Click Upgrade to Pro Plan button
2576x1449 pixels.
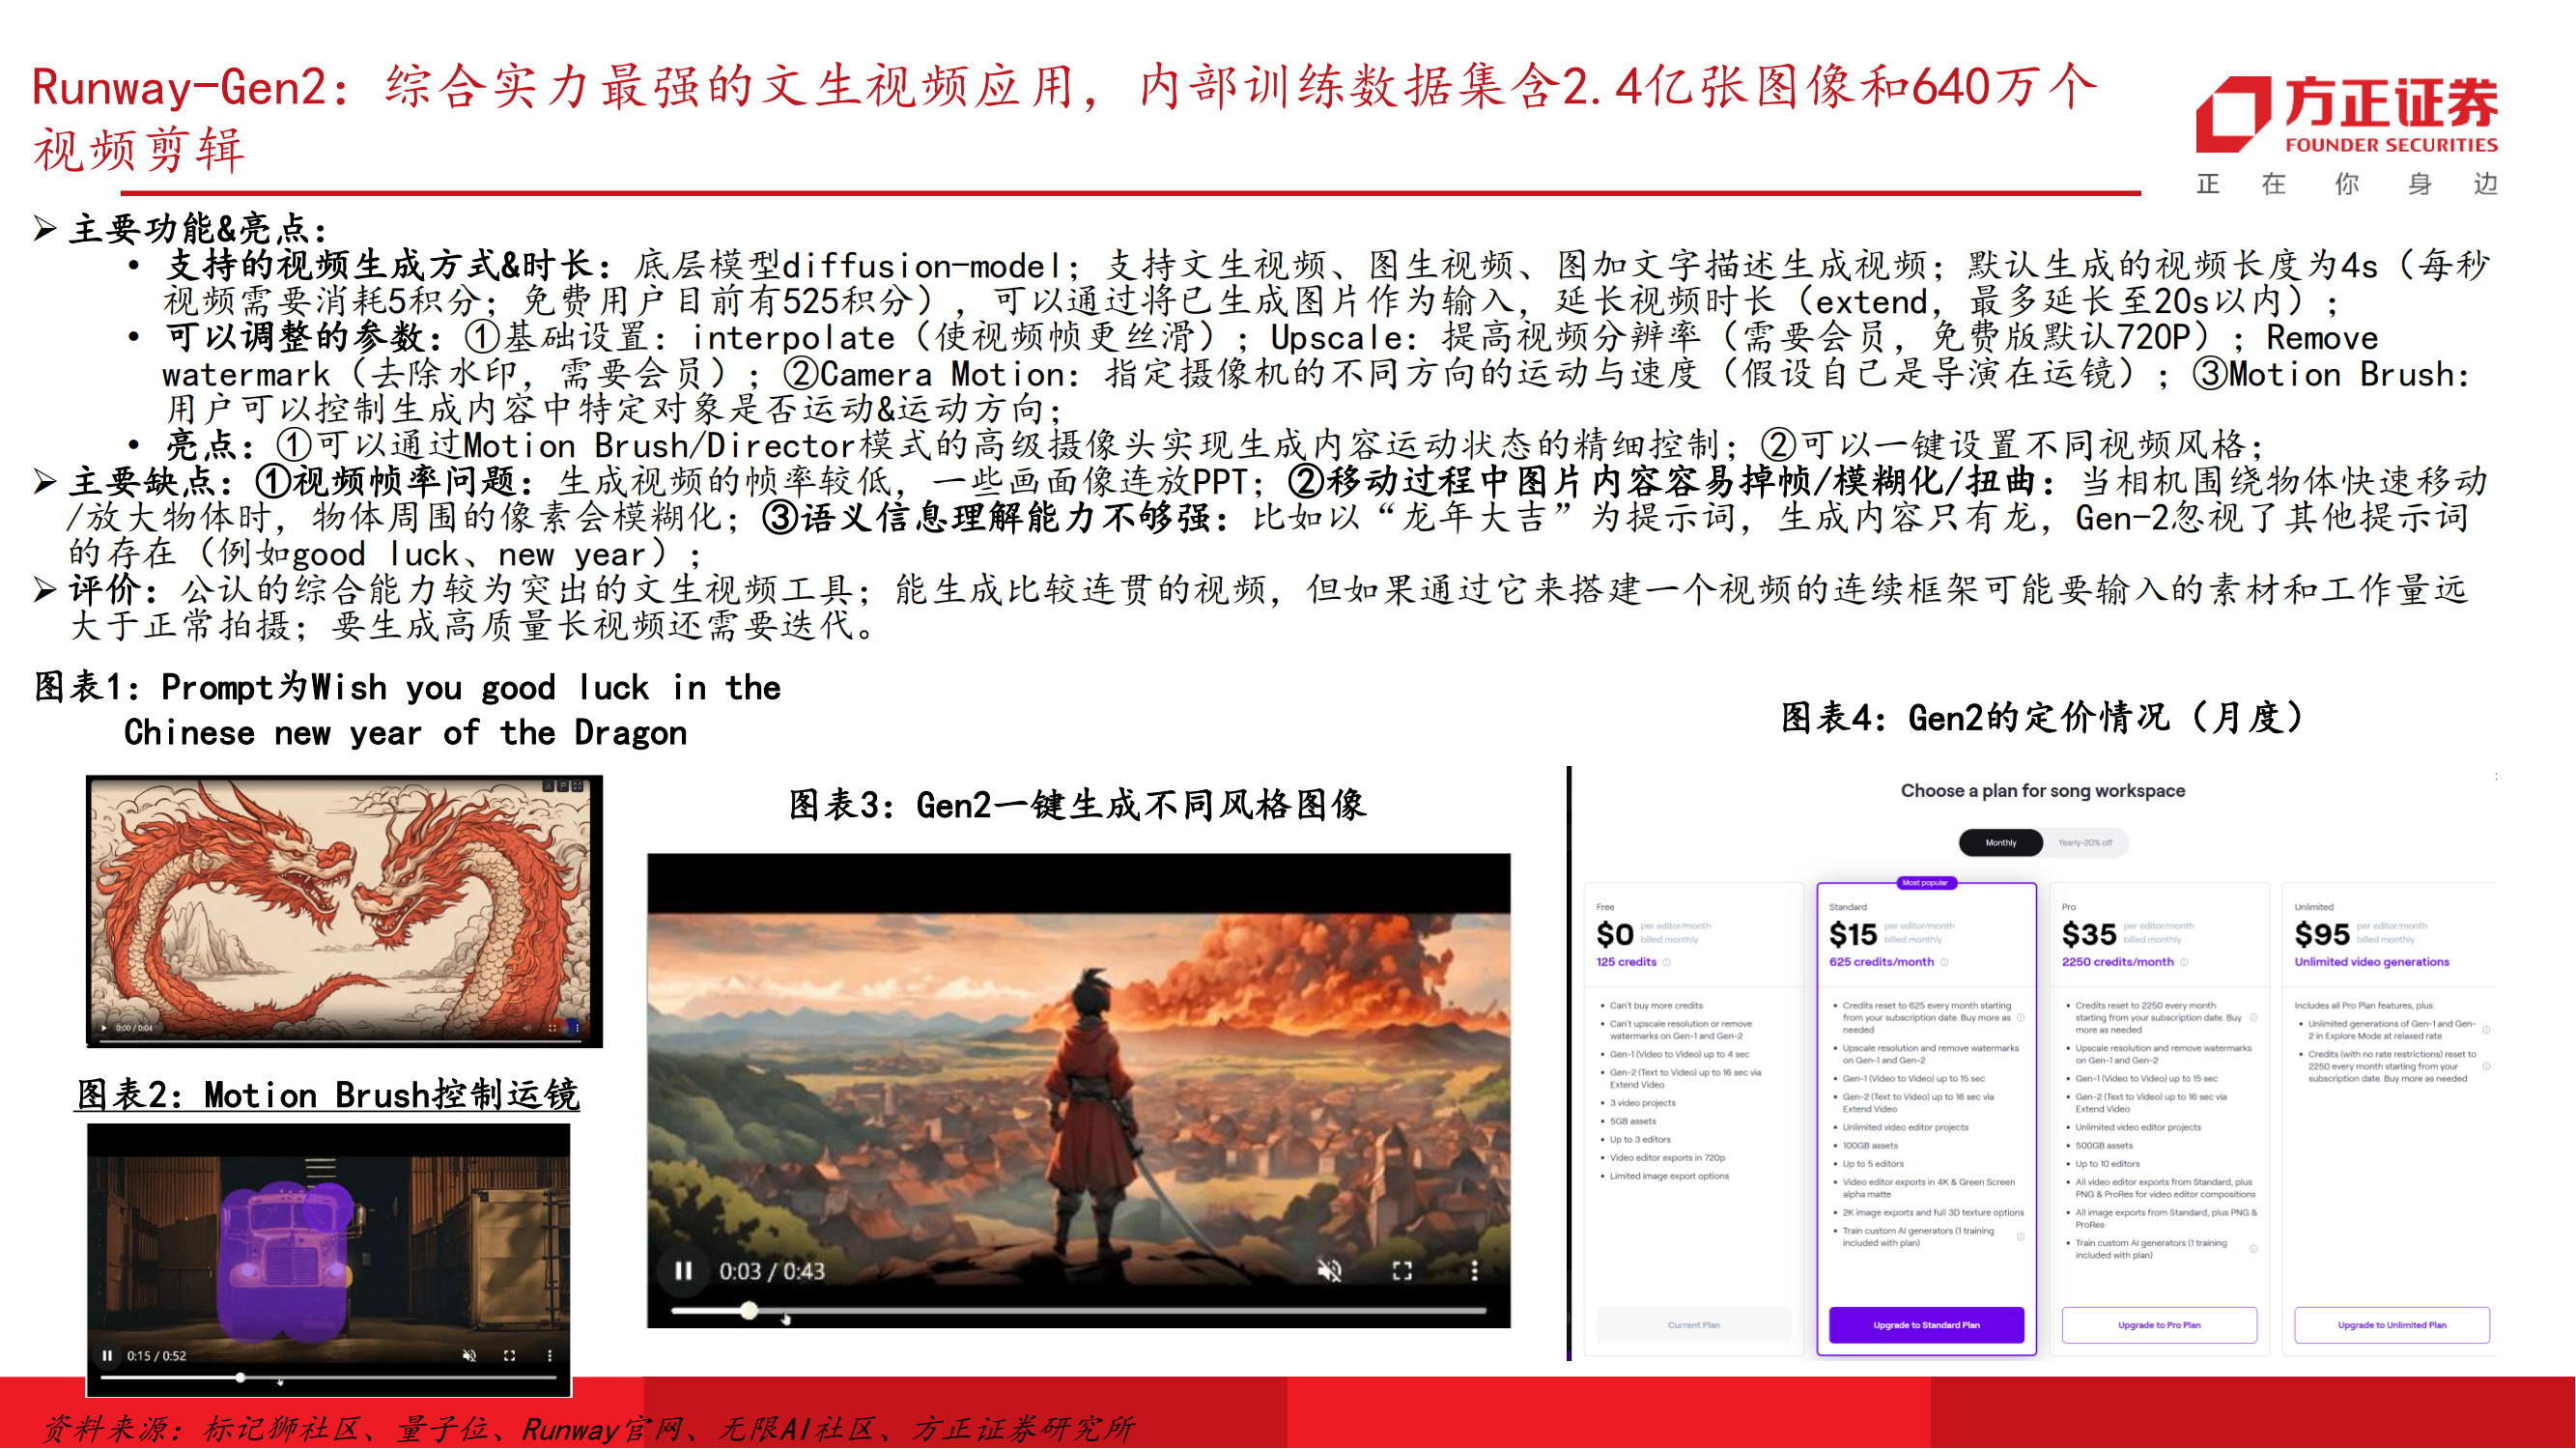click(x=2160, y=1326)
